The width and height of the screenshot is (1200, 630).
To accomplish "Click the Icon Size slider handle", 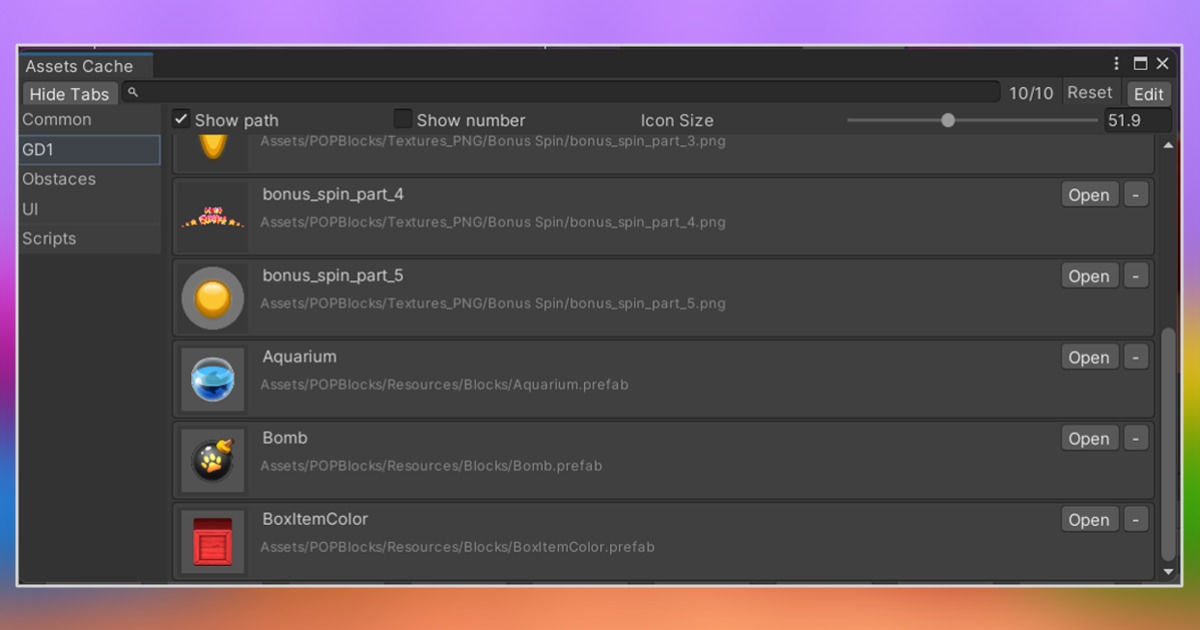I will tap(948, 120).
